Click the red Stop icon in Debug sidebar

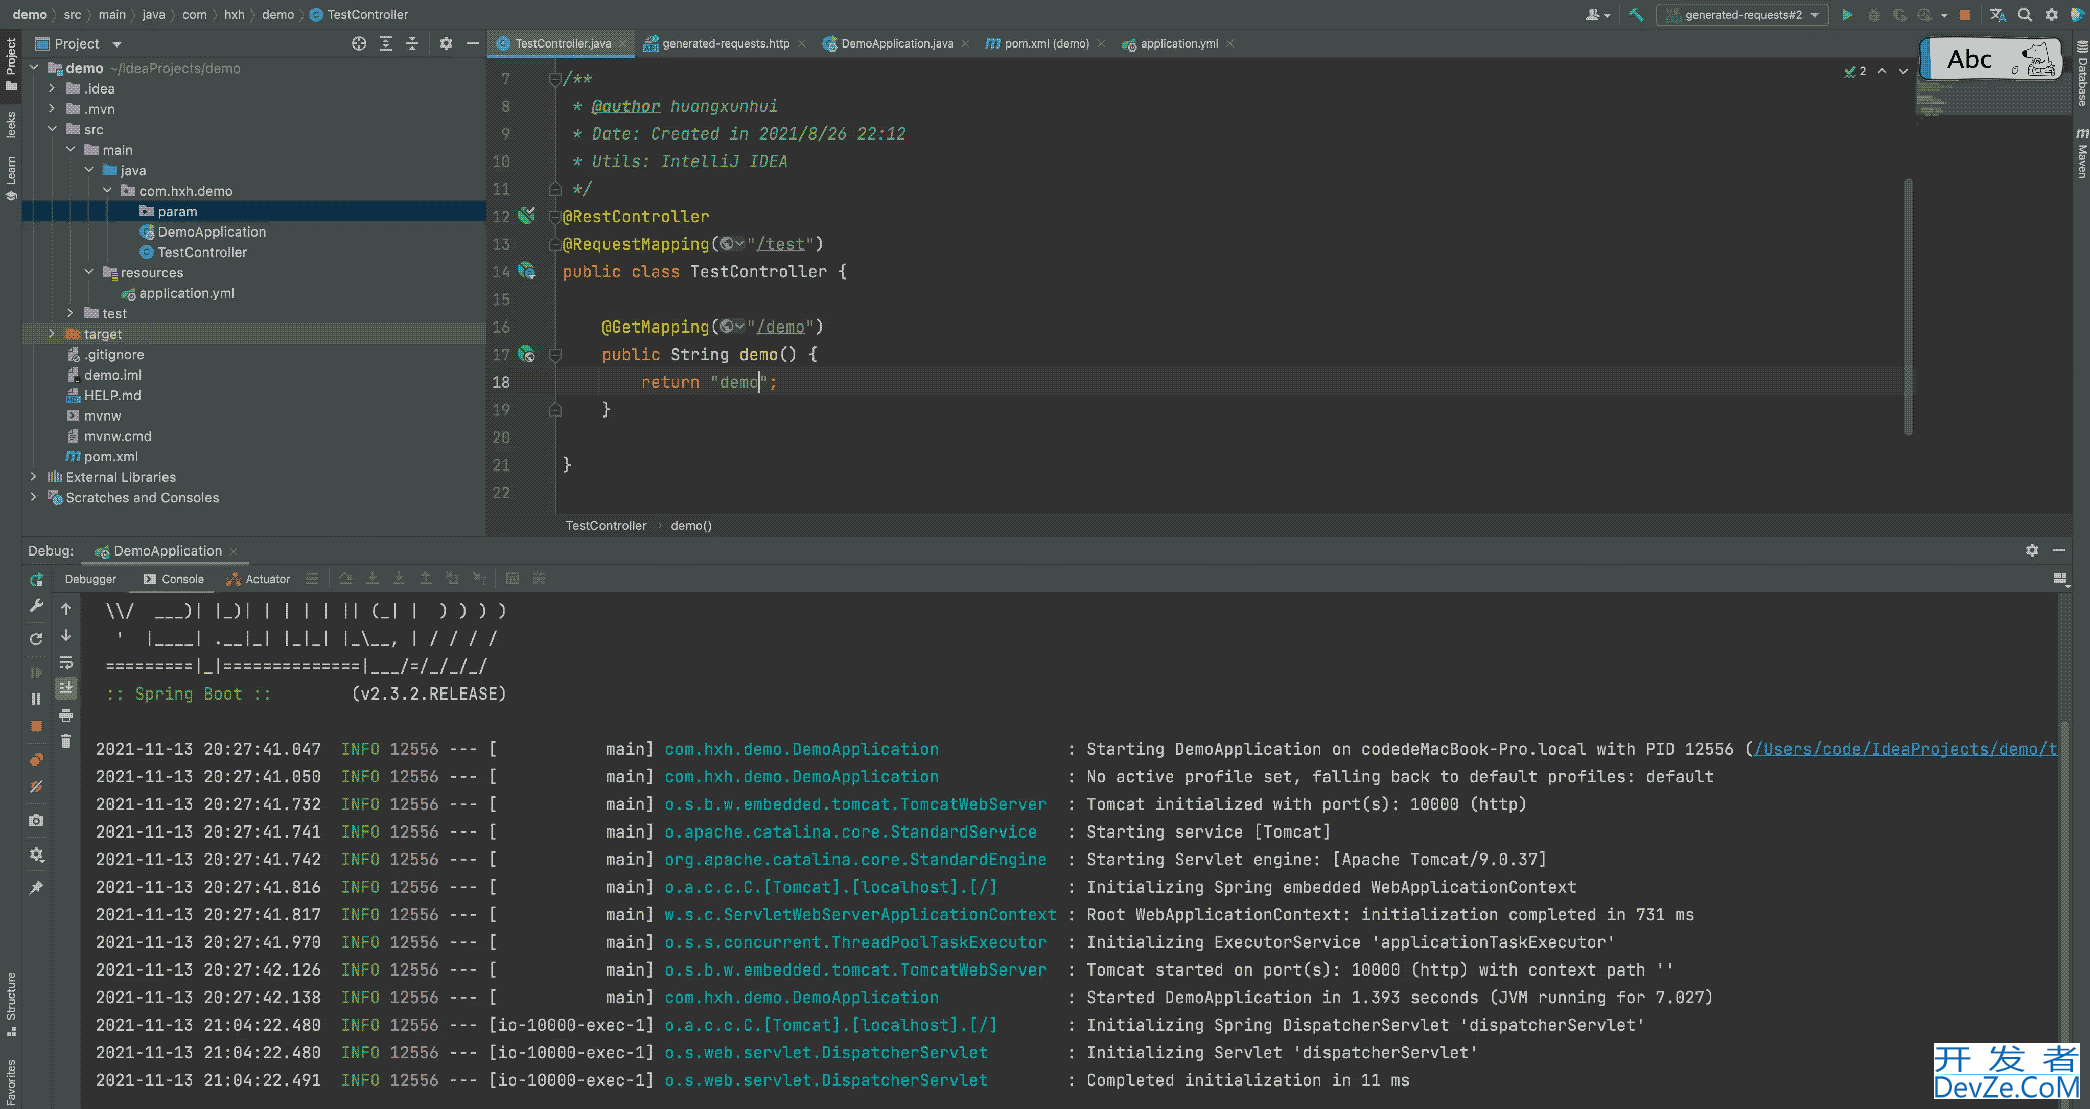[x=36, y=726]
